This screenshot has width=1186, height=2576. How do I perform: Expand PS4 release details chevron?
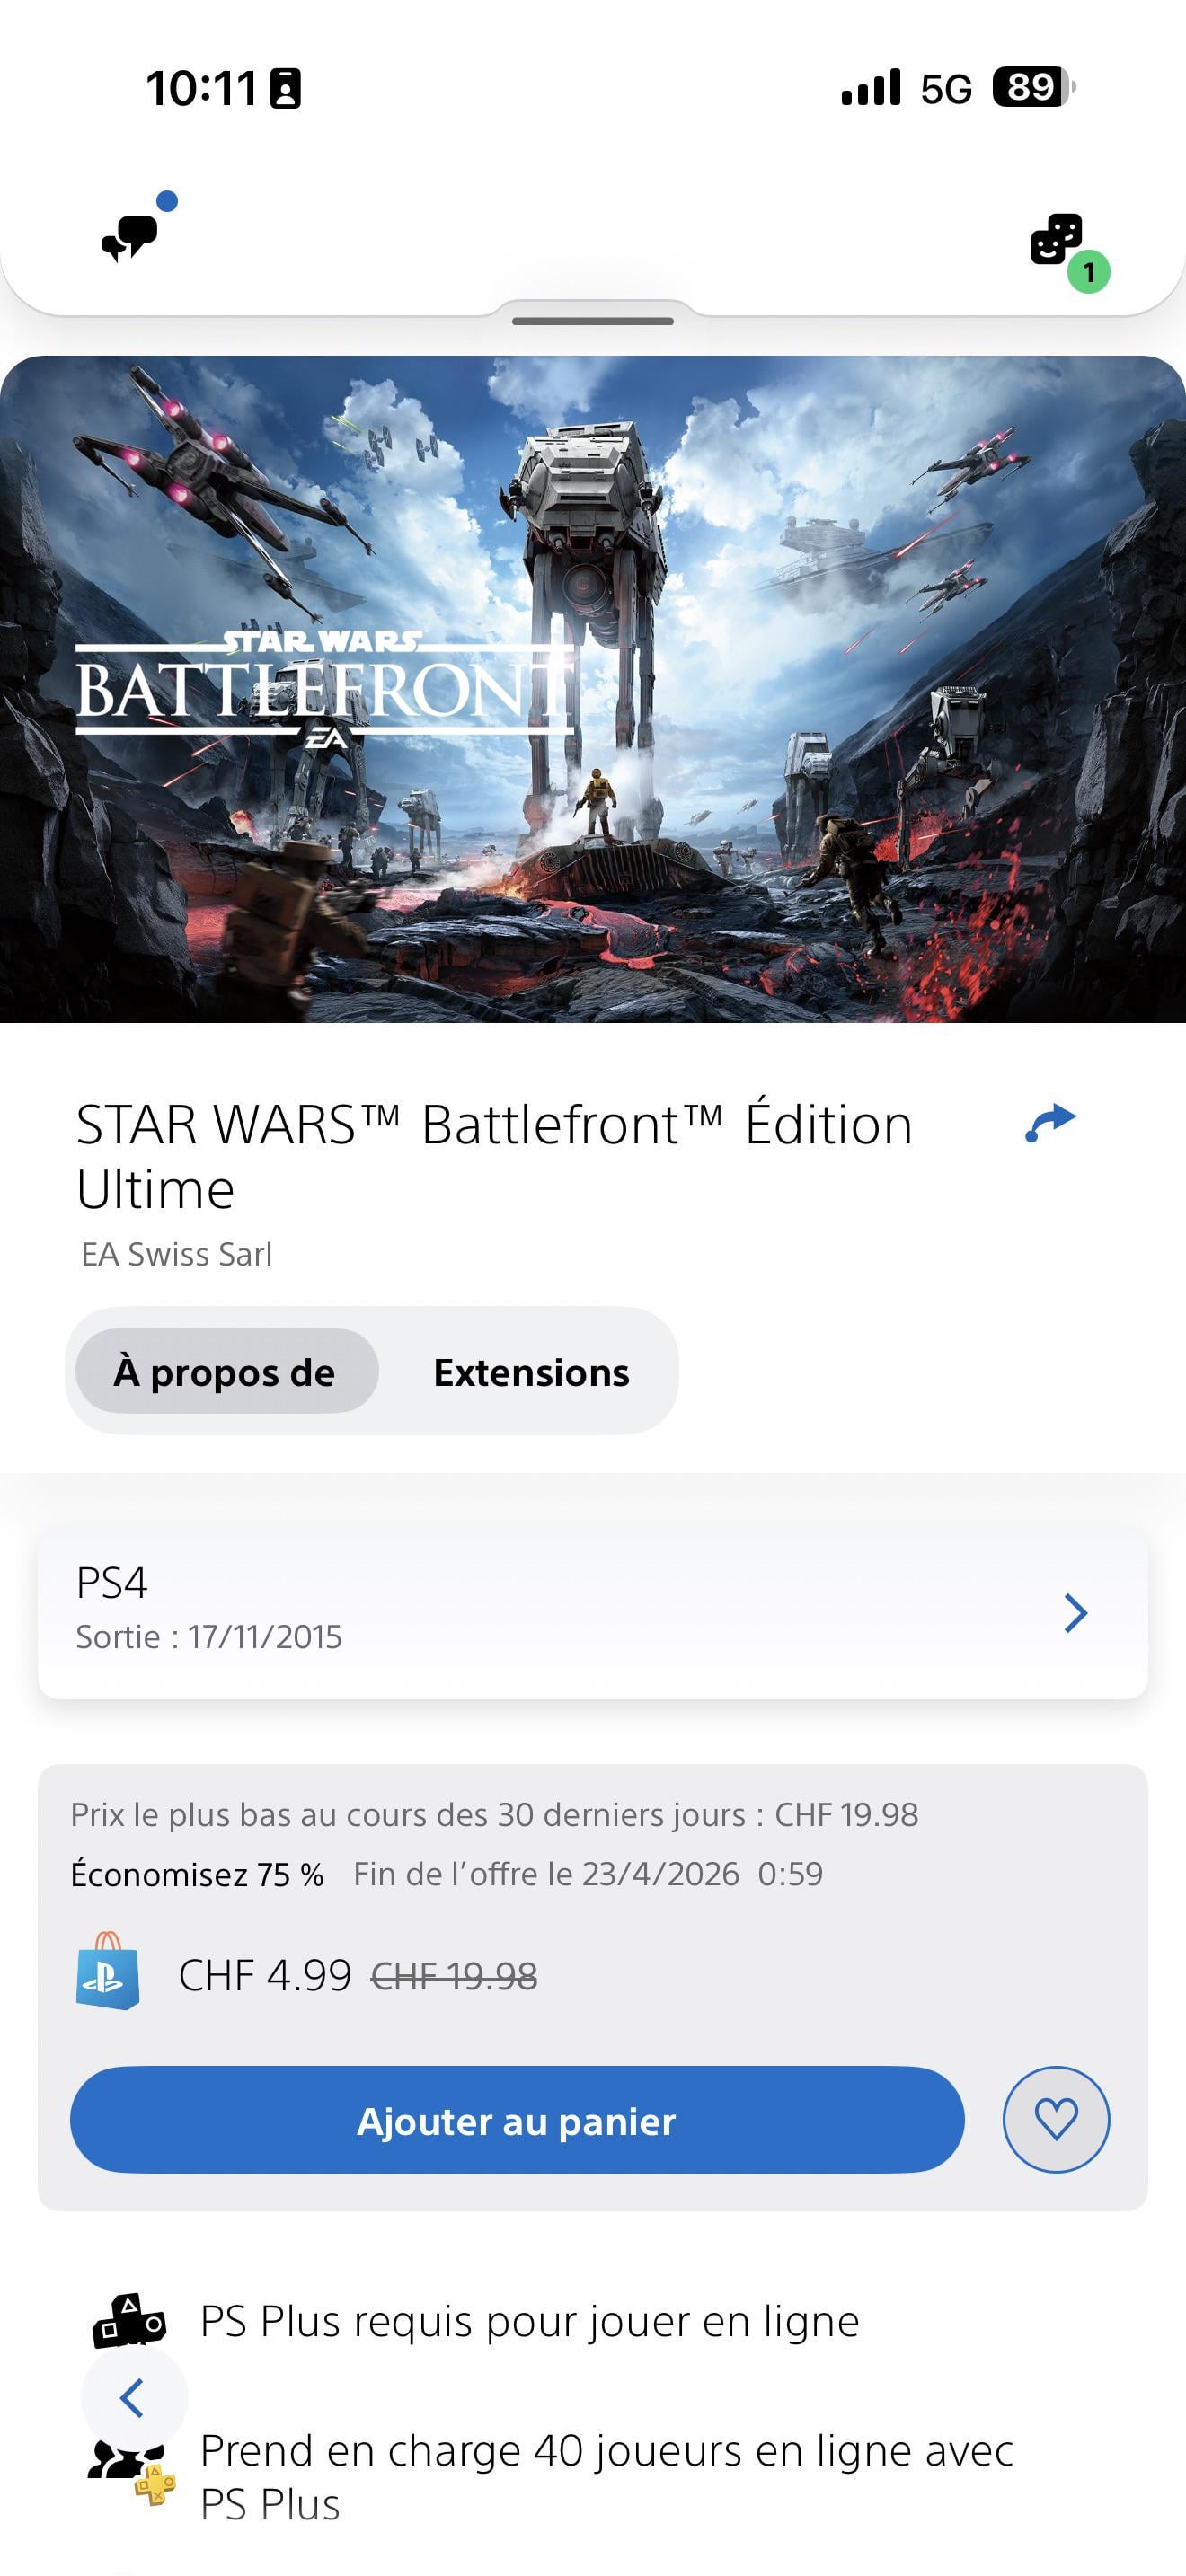1075,1613
